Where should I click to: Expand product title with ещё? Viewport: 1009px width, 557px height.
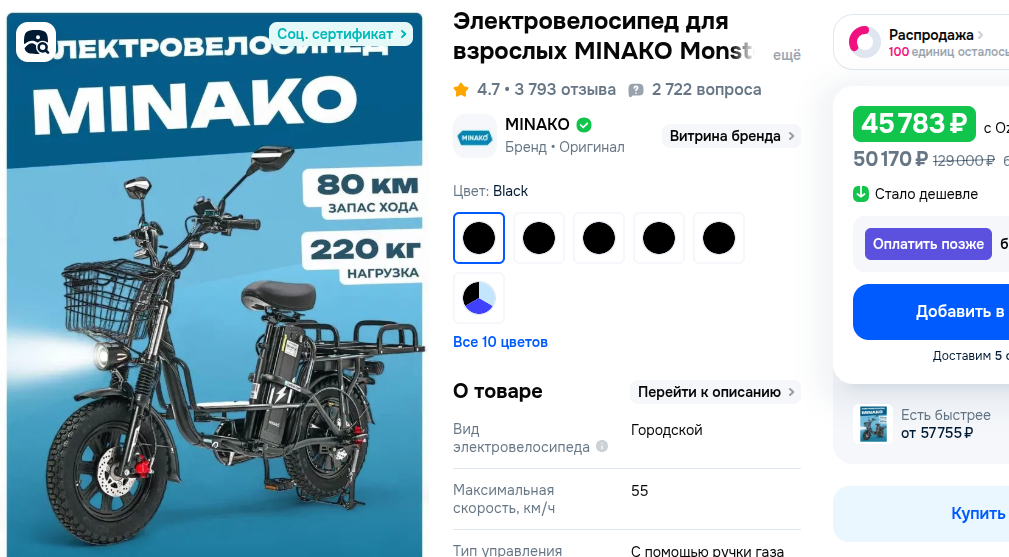click(x=786, y=55)
